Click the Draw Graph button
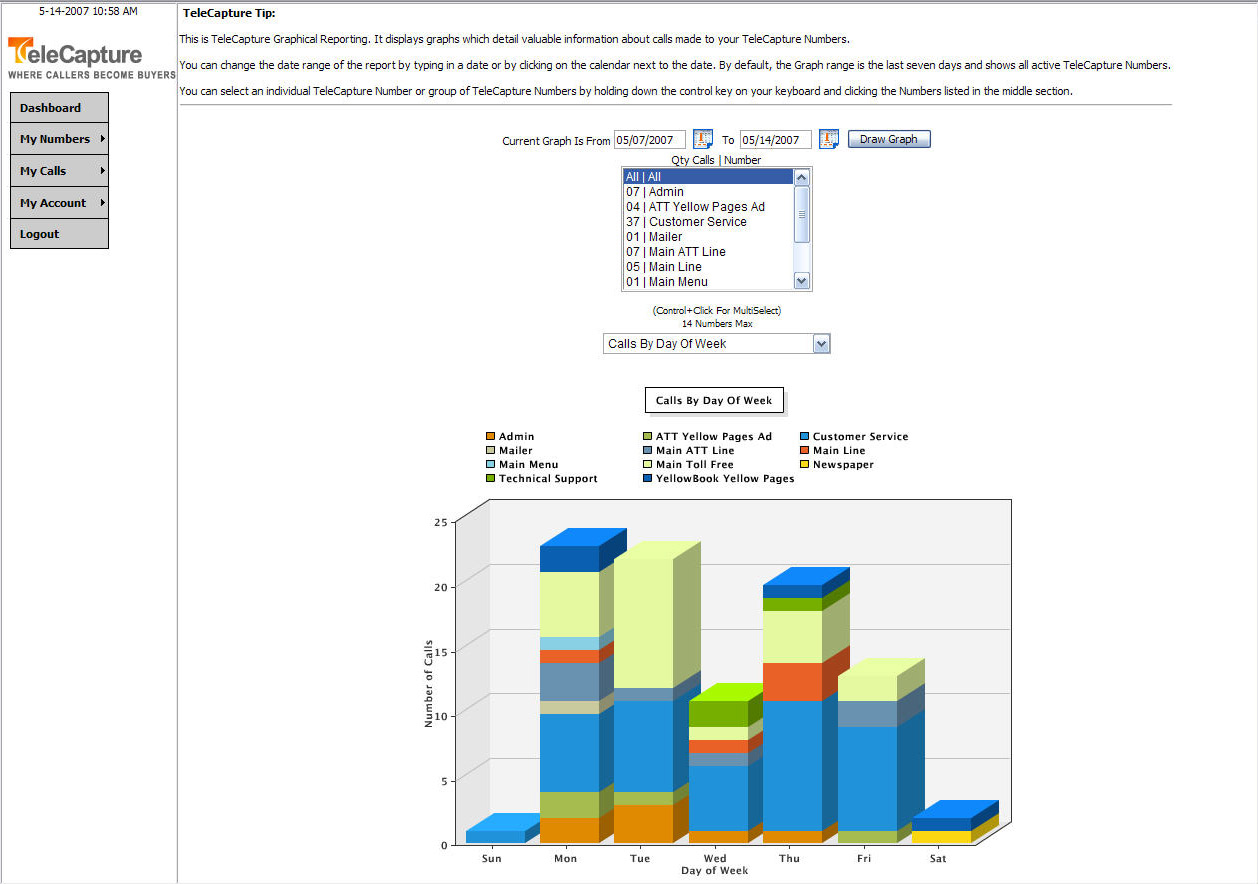 click(x=889, y=139)
